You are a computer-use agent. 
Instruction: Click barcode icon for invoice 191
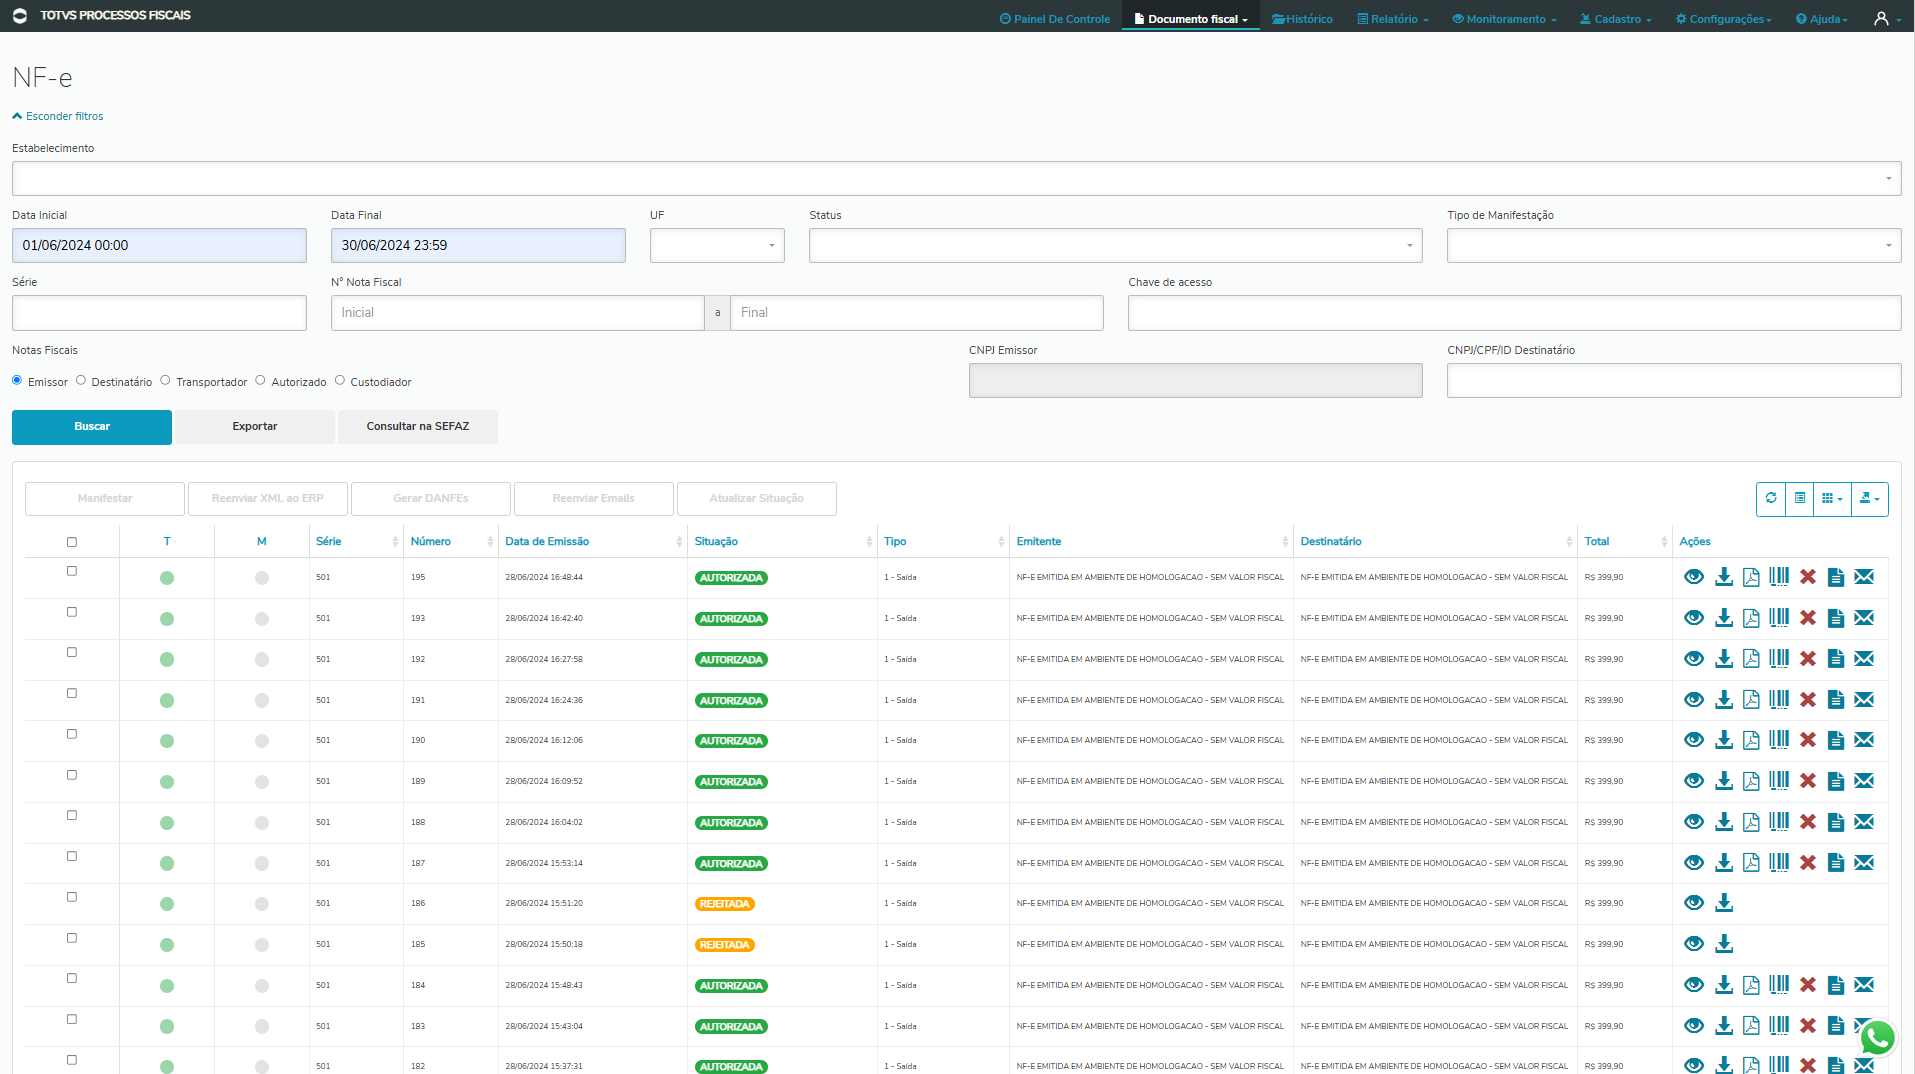(1778, 700)
